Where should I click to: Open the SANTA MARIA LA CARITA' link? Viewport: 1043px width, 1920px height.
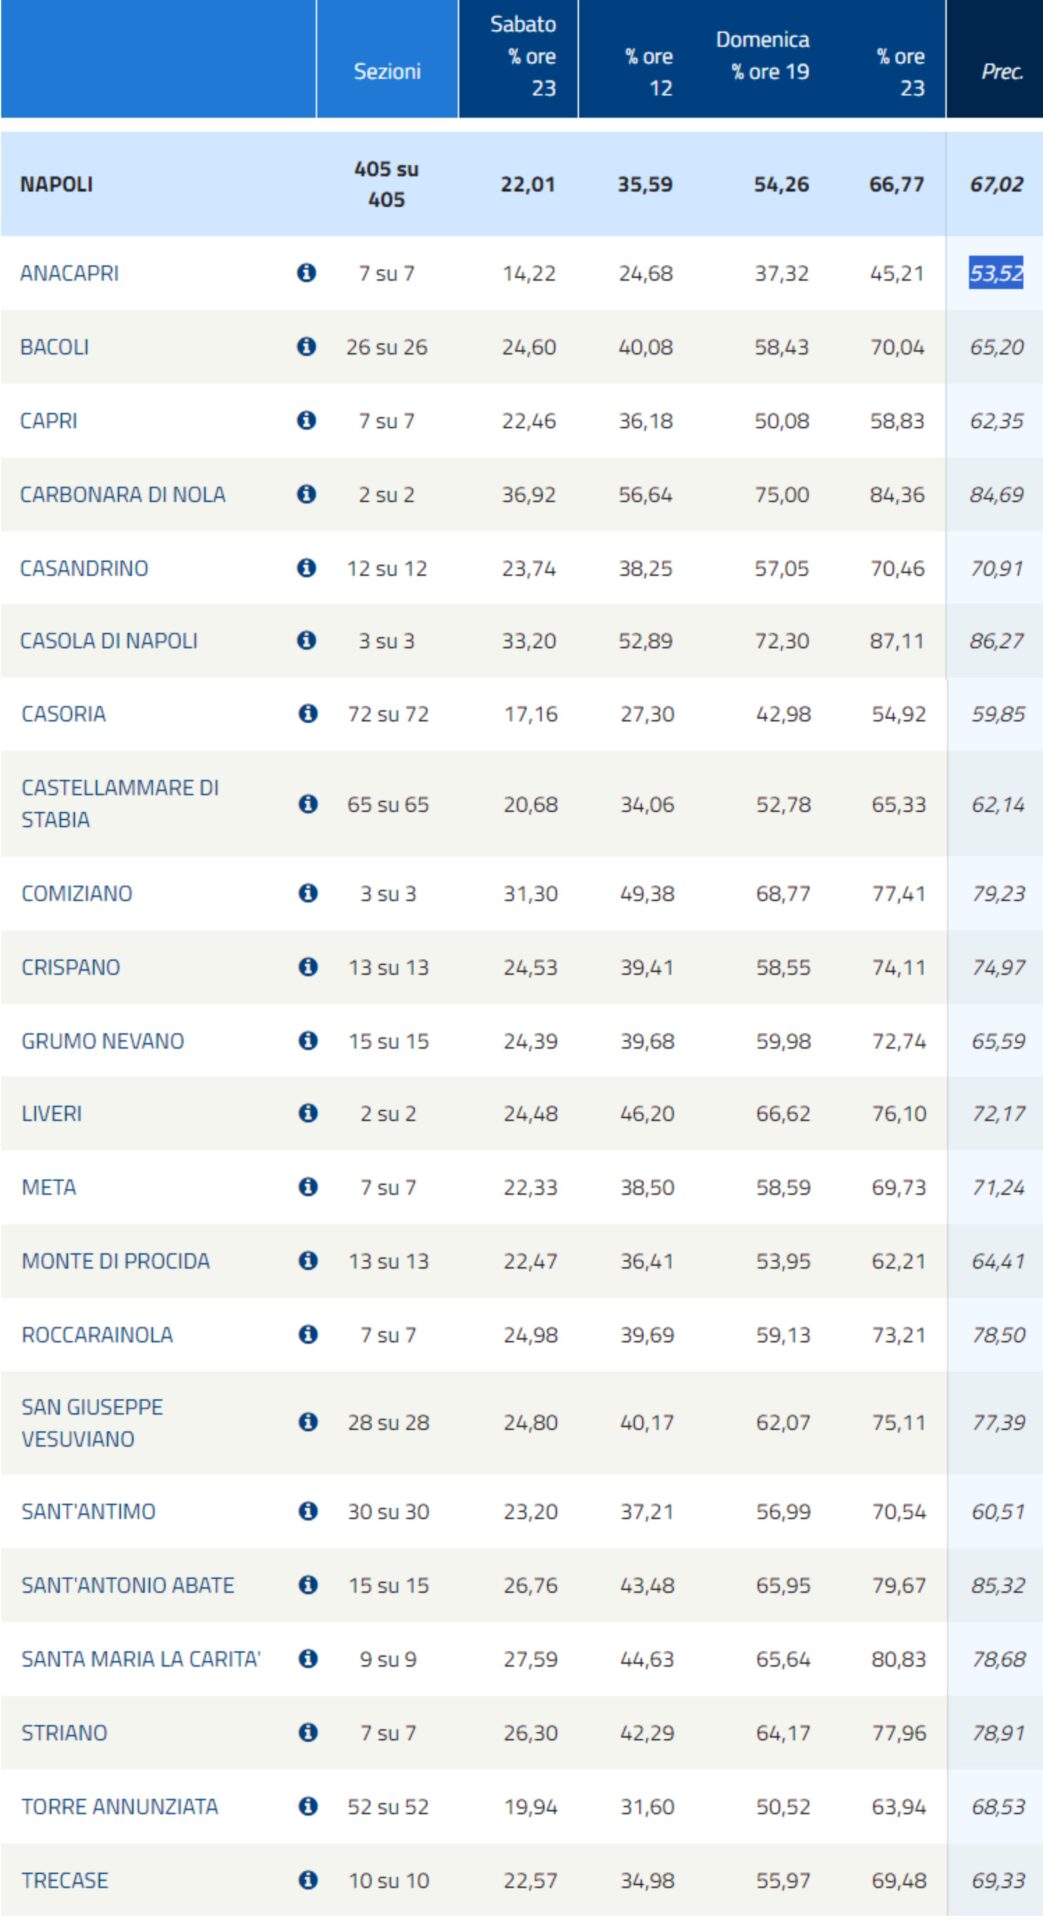click(141, 1659)
